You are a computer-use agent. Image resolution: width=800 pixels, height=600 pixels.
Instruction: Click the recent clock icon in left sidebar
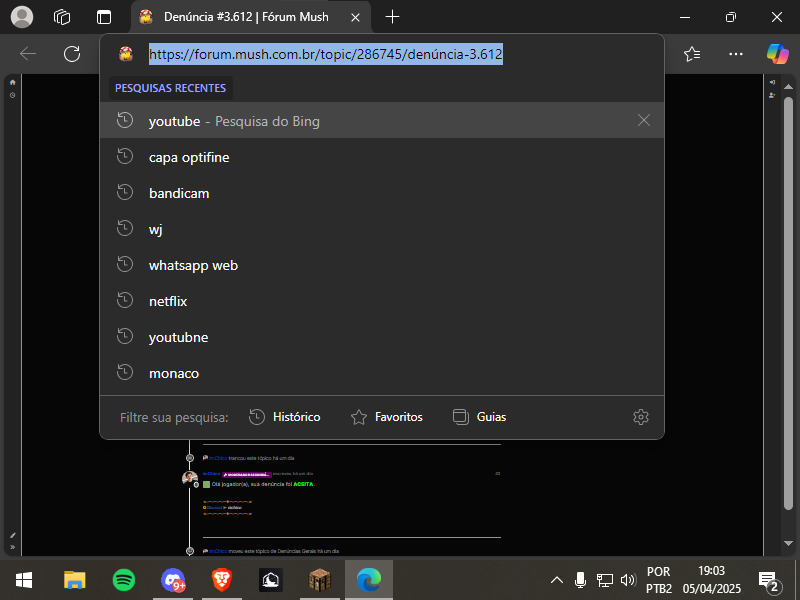12,95
